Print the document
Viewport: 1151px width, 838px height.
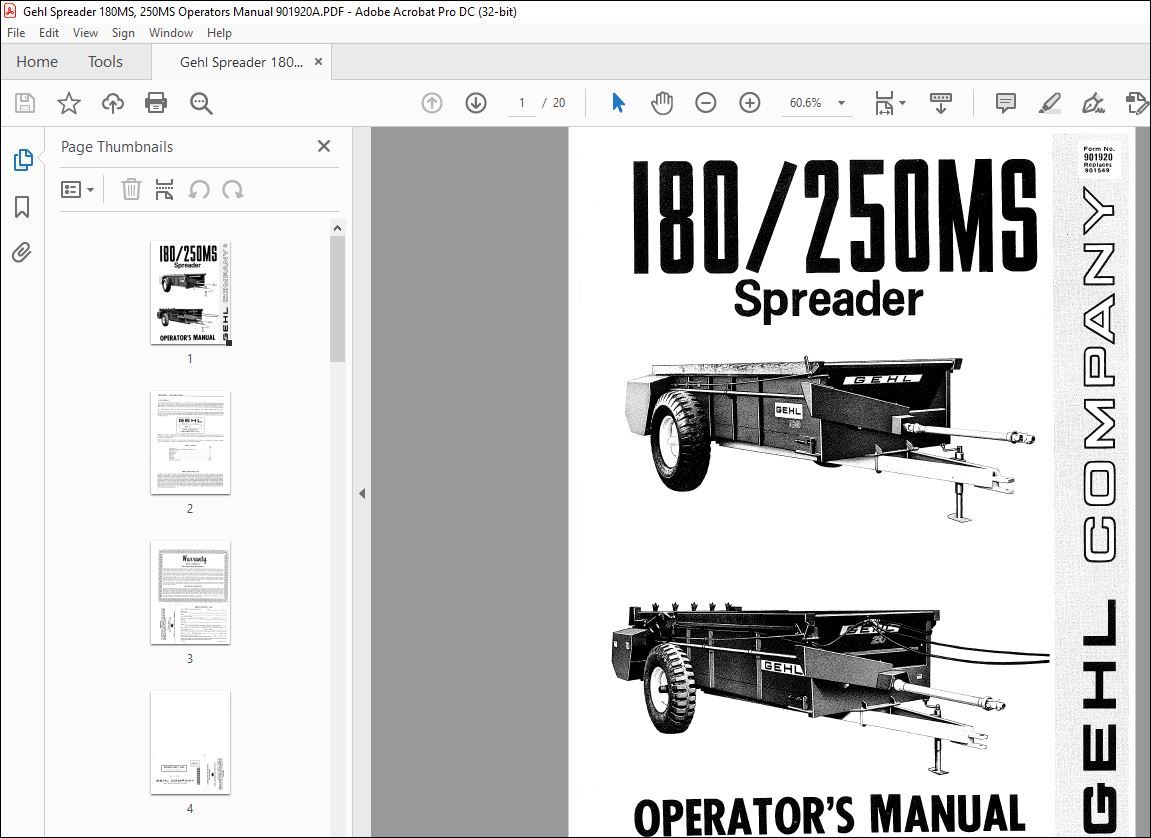[156, 102]
